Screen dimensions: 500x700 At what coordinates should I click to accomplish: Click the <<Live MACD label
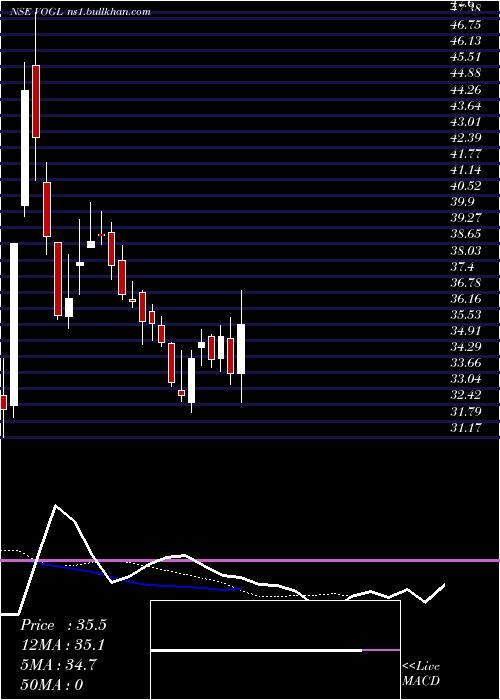[x=421, y=674]
